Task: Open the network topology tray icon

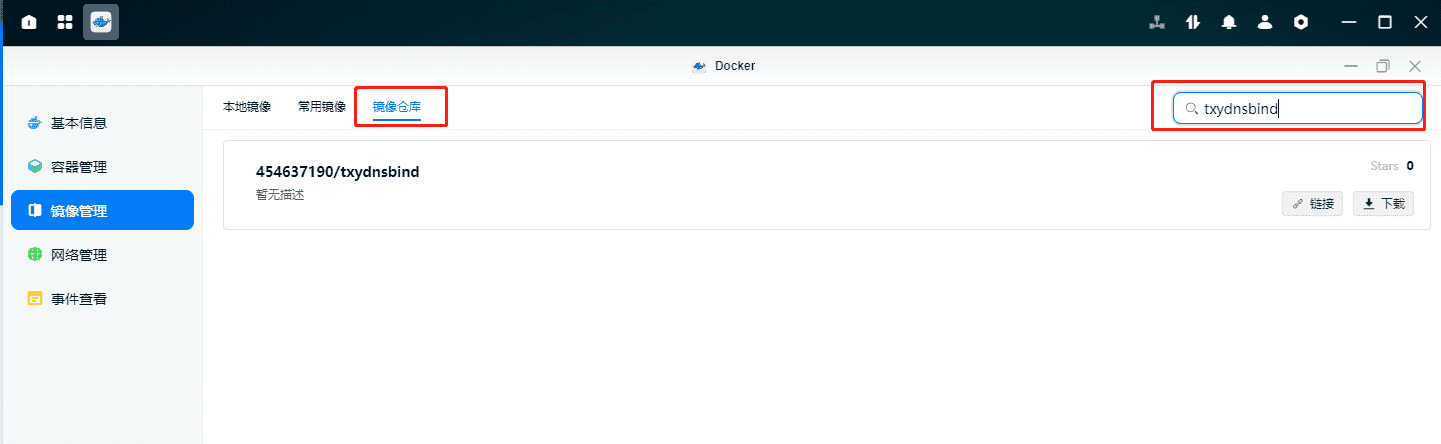Action: [x=1157, y=22]
